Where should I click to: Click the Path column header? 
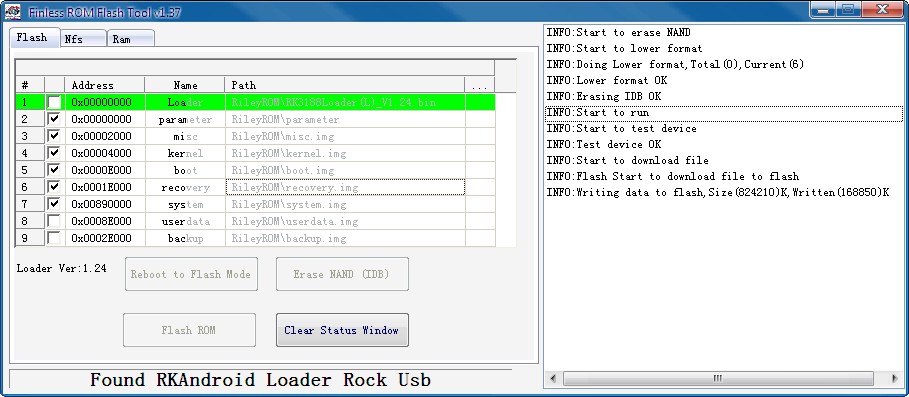tap(345, 85)
